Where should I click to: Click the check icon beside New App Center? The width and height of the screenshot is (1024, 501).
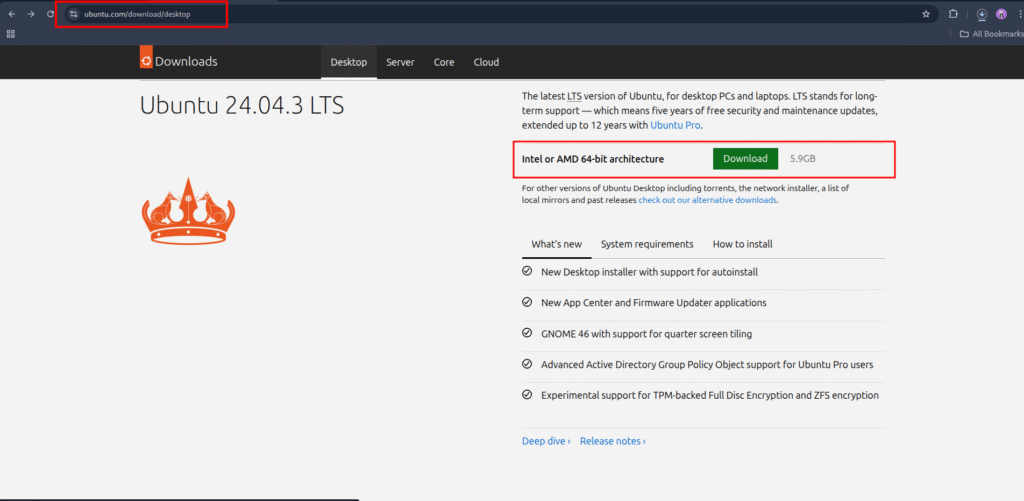click(527, 302)
